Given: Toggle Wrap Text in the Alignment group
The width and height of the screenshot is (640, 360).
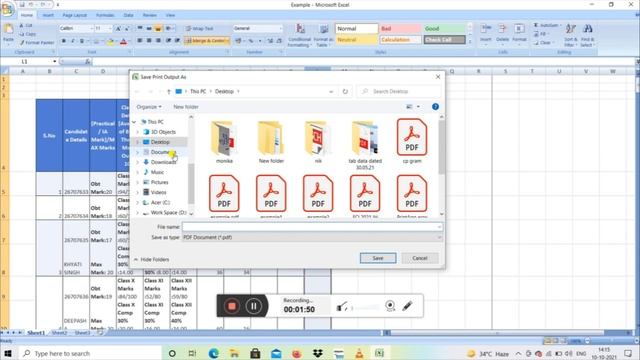Looking at the screenshot, I should [200, 29].
